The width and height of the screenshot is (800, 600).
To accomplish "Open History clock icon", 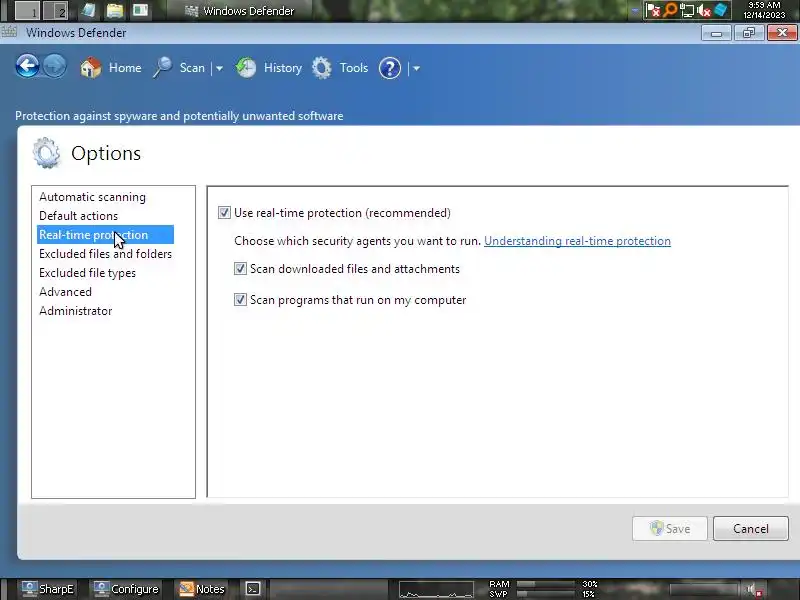I will click(x=246, y=68).
